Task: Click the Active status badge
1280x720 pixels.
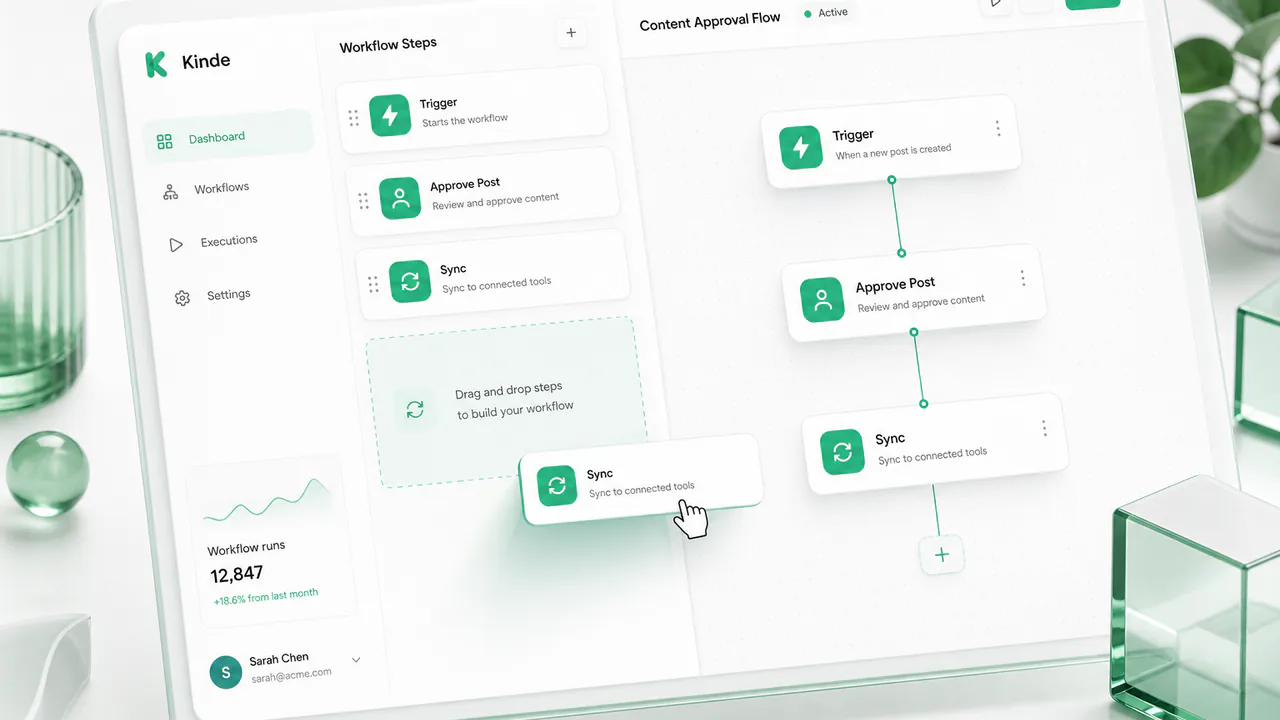Action: [826, 13]
